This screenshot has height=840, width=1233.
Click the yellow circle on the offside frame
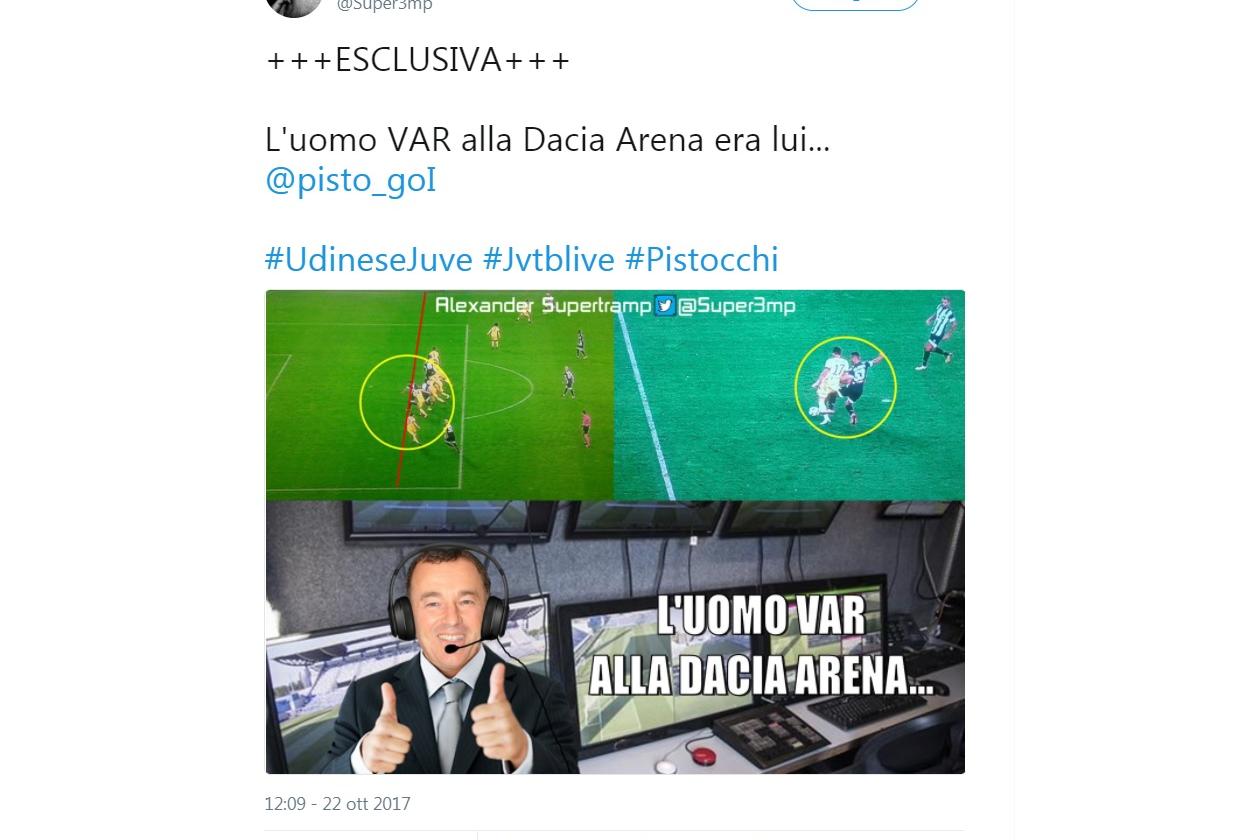coord(407,401)
